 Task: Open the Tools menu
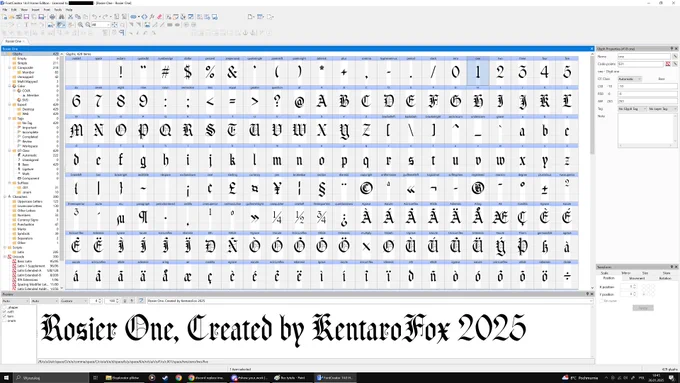(58, 9)
